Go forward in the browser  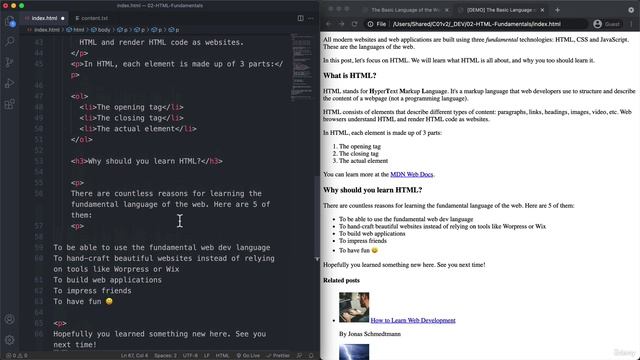[342, 24]
